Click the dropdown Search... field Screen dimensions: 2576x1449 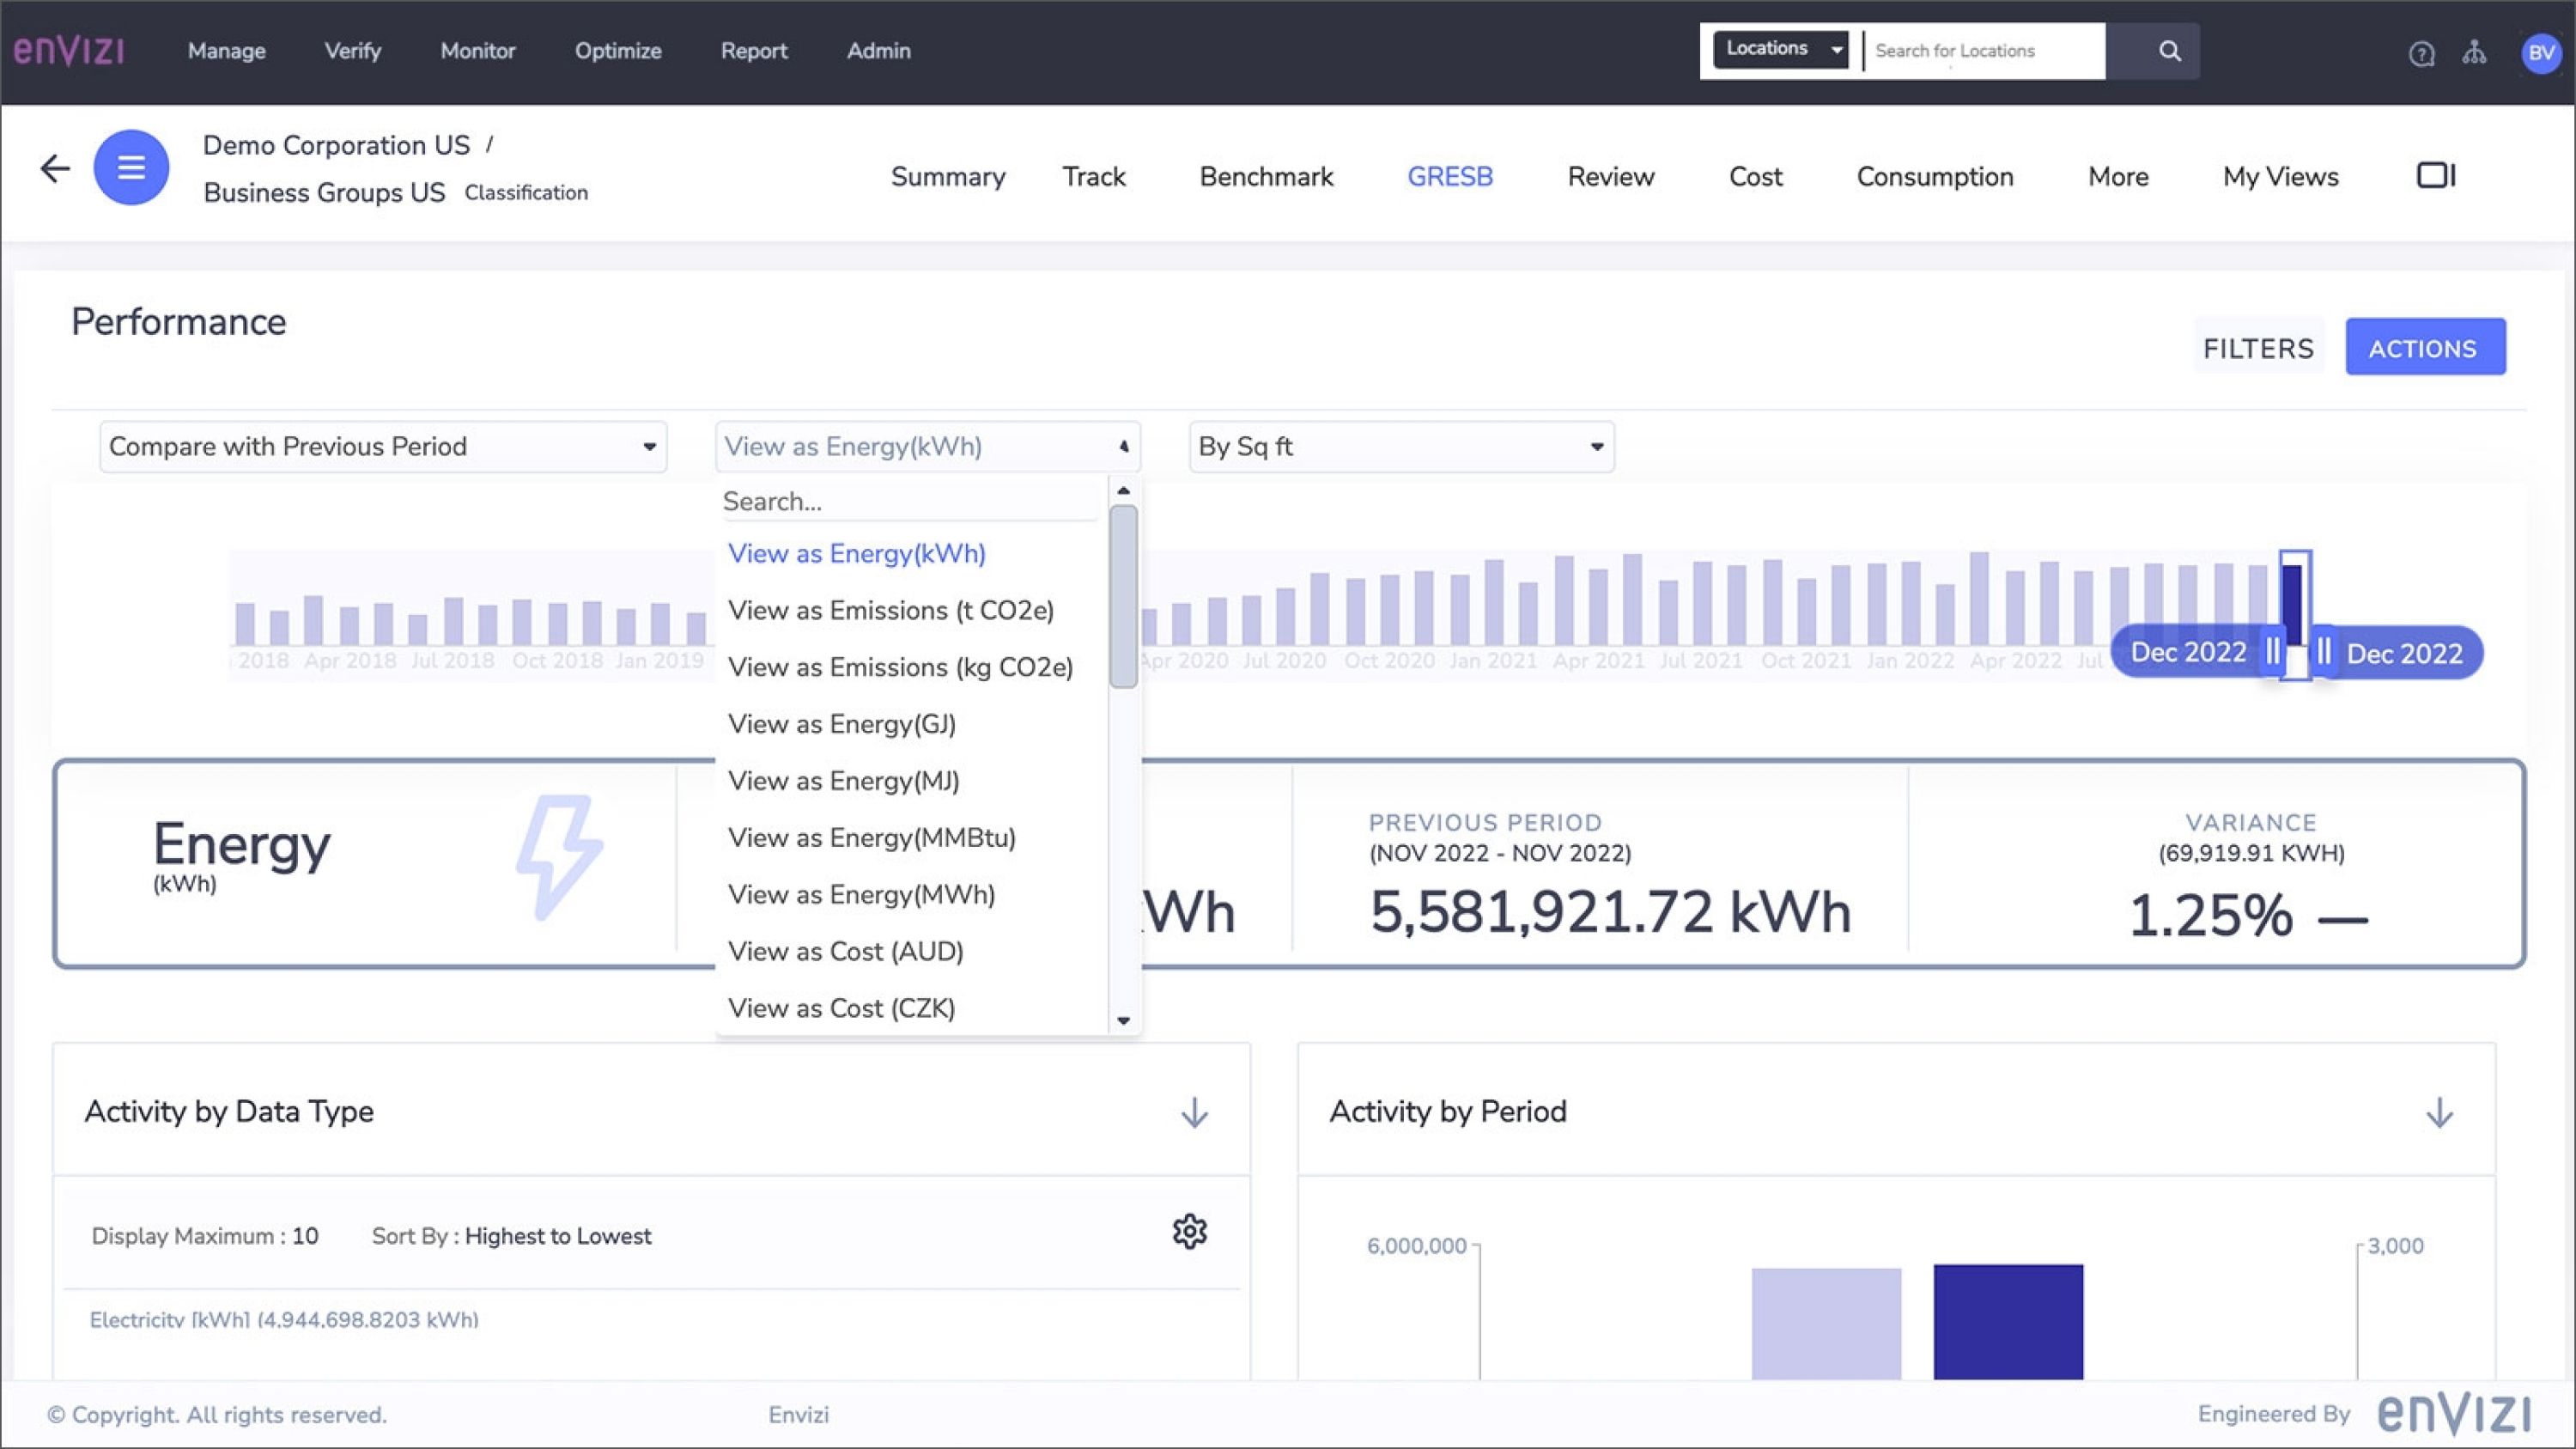pyautogui.click(x=910, y=501)
